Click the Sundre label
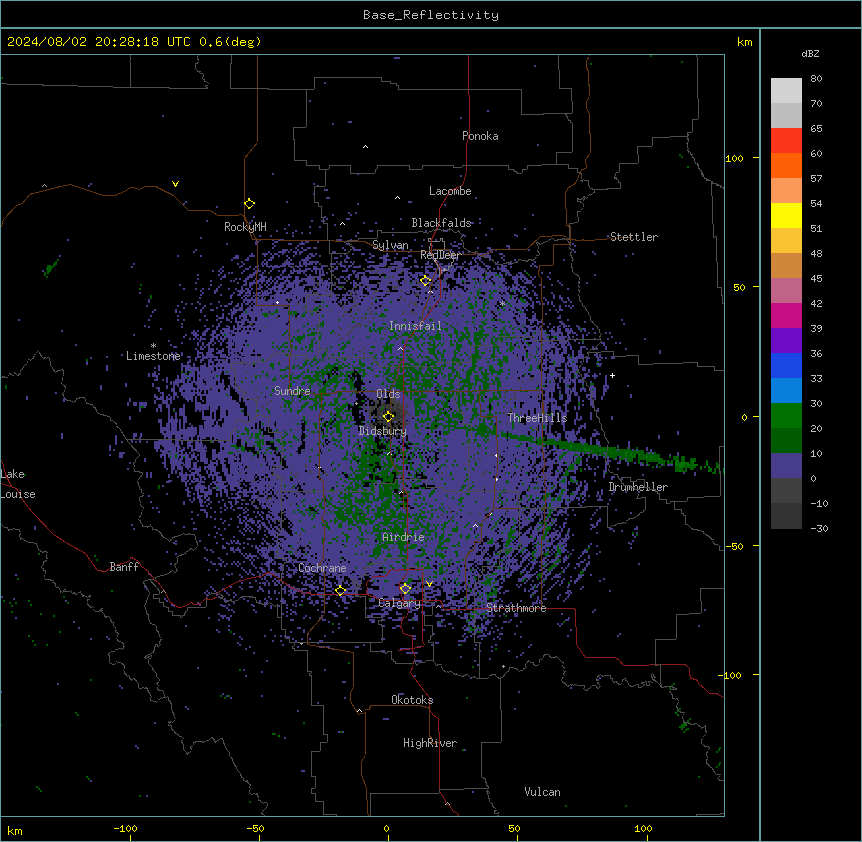The image size is (862, 842). tap(292, 391)
